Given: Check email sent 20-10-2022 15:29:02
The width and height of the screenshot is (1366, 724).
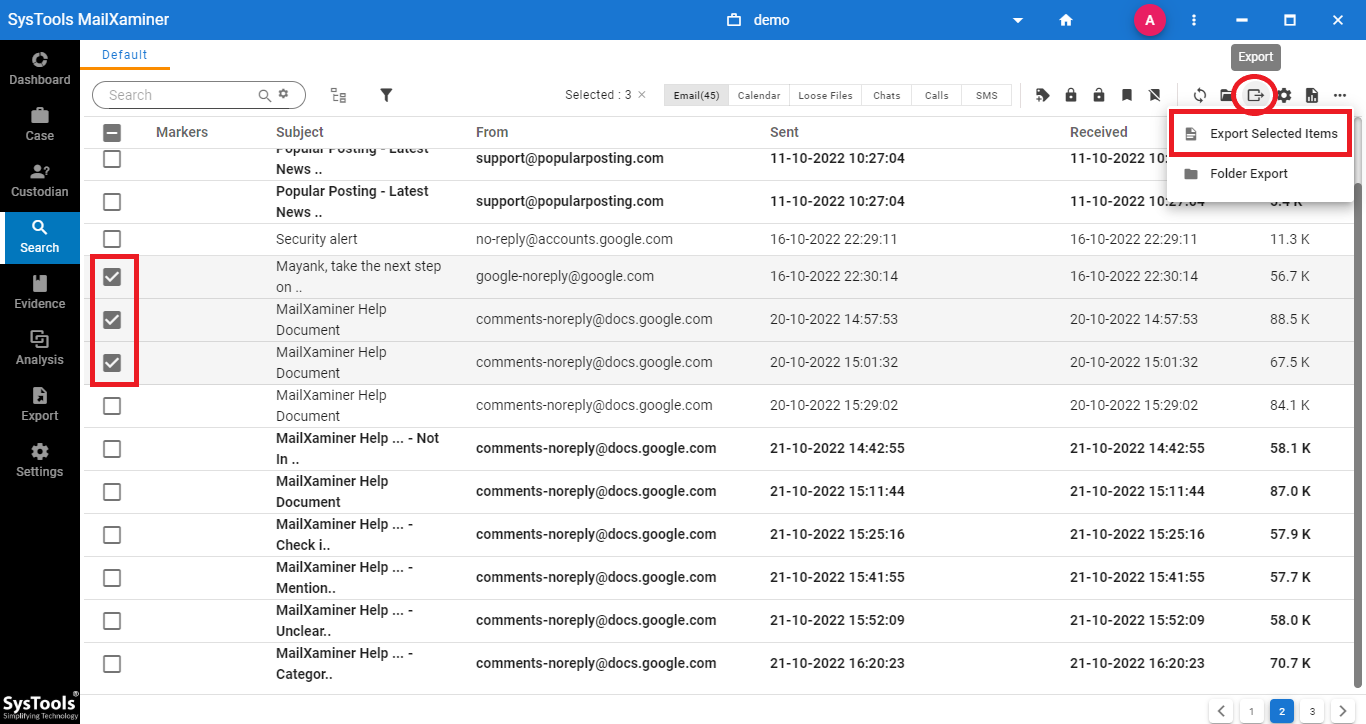Looking at the screenshot, I should (x=112, y=406).
